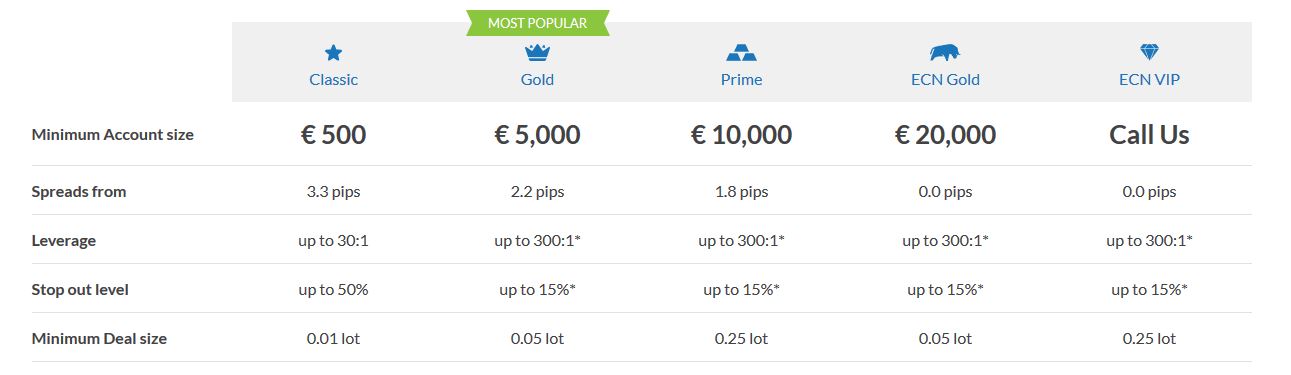
Task: Click the Spreads from row label
Action: pyautogui.click(x=79, y=191)
